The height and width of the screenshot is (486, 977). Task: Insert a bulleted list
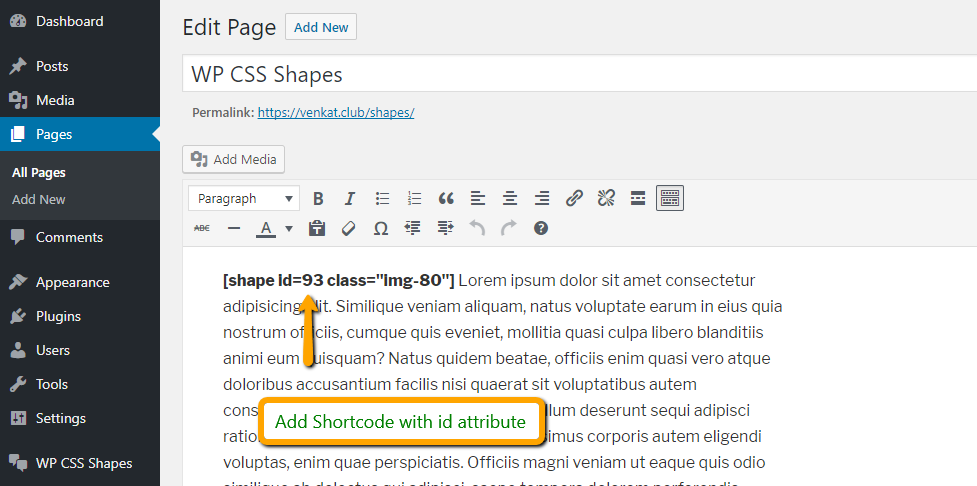point(382,199)
